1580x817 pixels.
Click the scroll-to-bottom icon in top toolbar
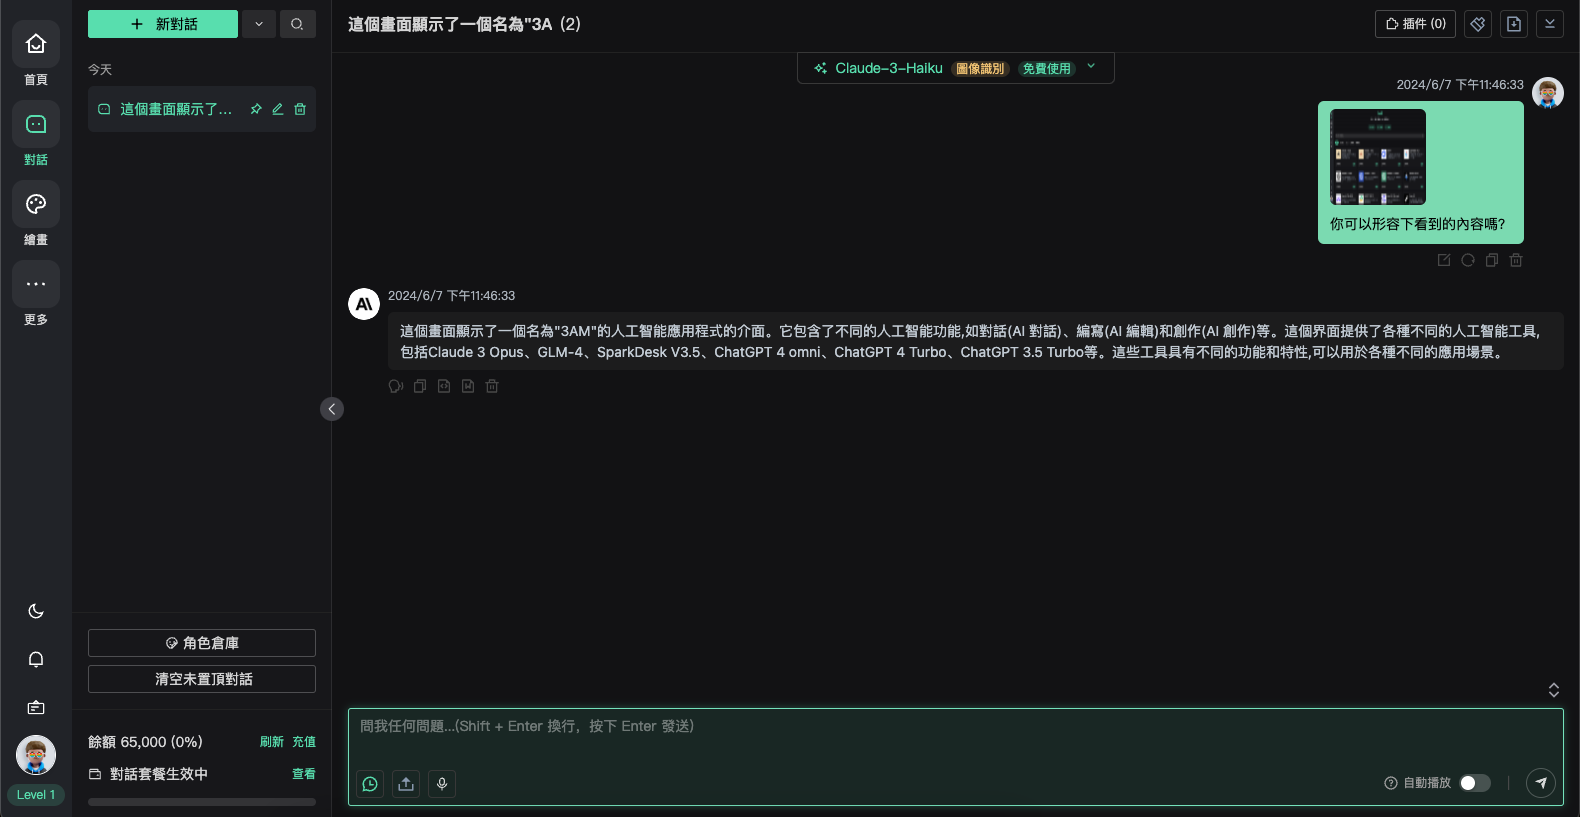[x=1550, y=24]
